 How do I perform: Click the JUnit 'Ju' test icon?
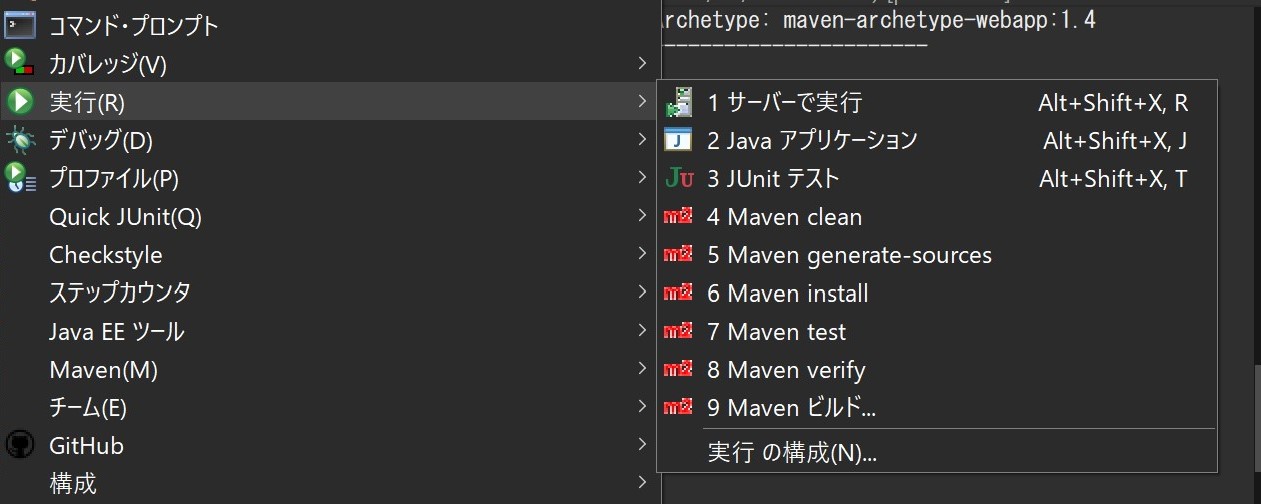tap(679, 179)
